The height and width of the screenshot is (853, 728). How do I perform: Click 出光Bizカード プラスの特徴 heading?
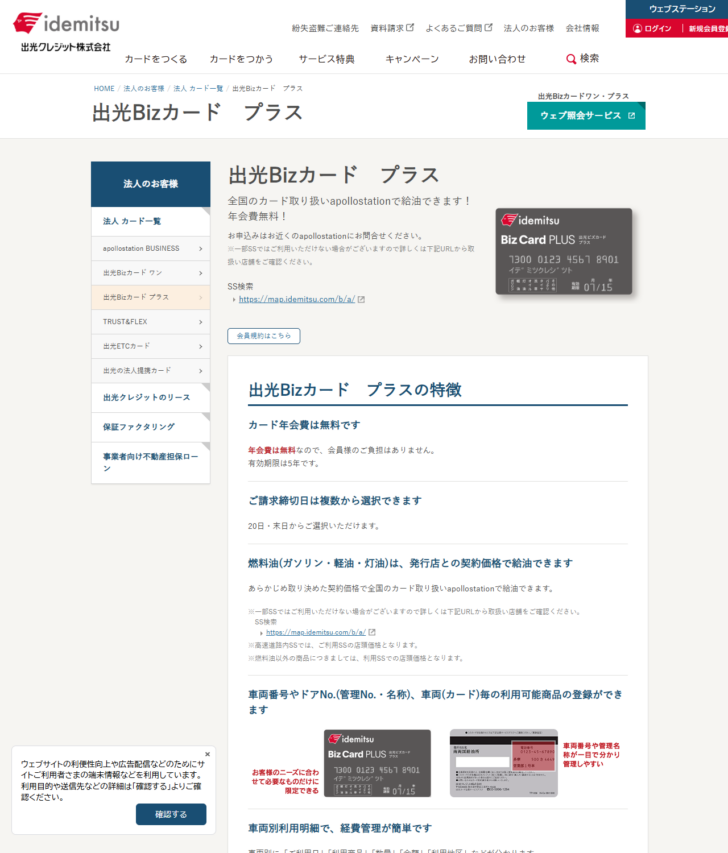pyautogui.click(x=355, y=390)
